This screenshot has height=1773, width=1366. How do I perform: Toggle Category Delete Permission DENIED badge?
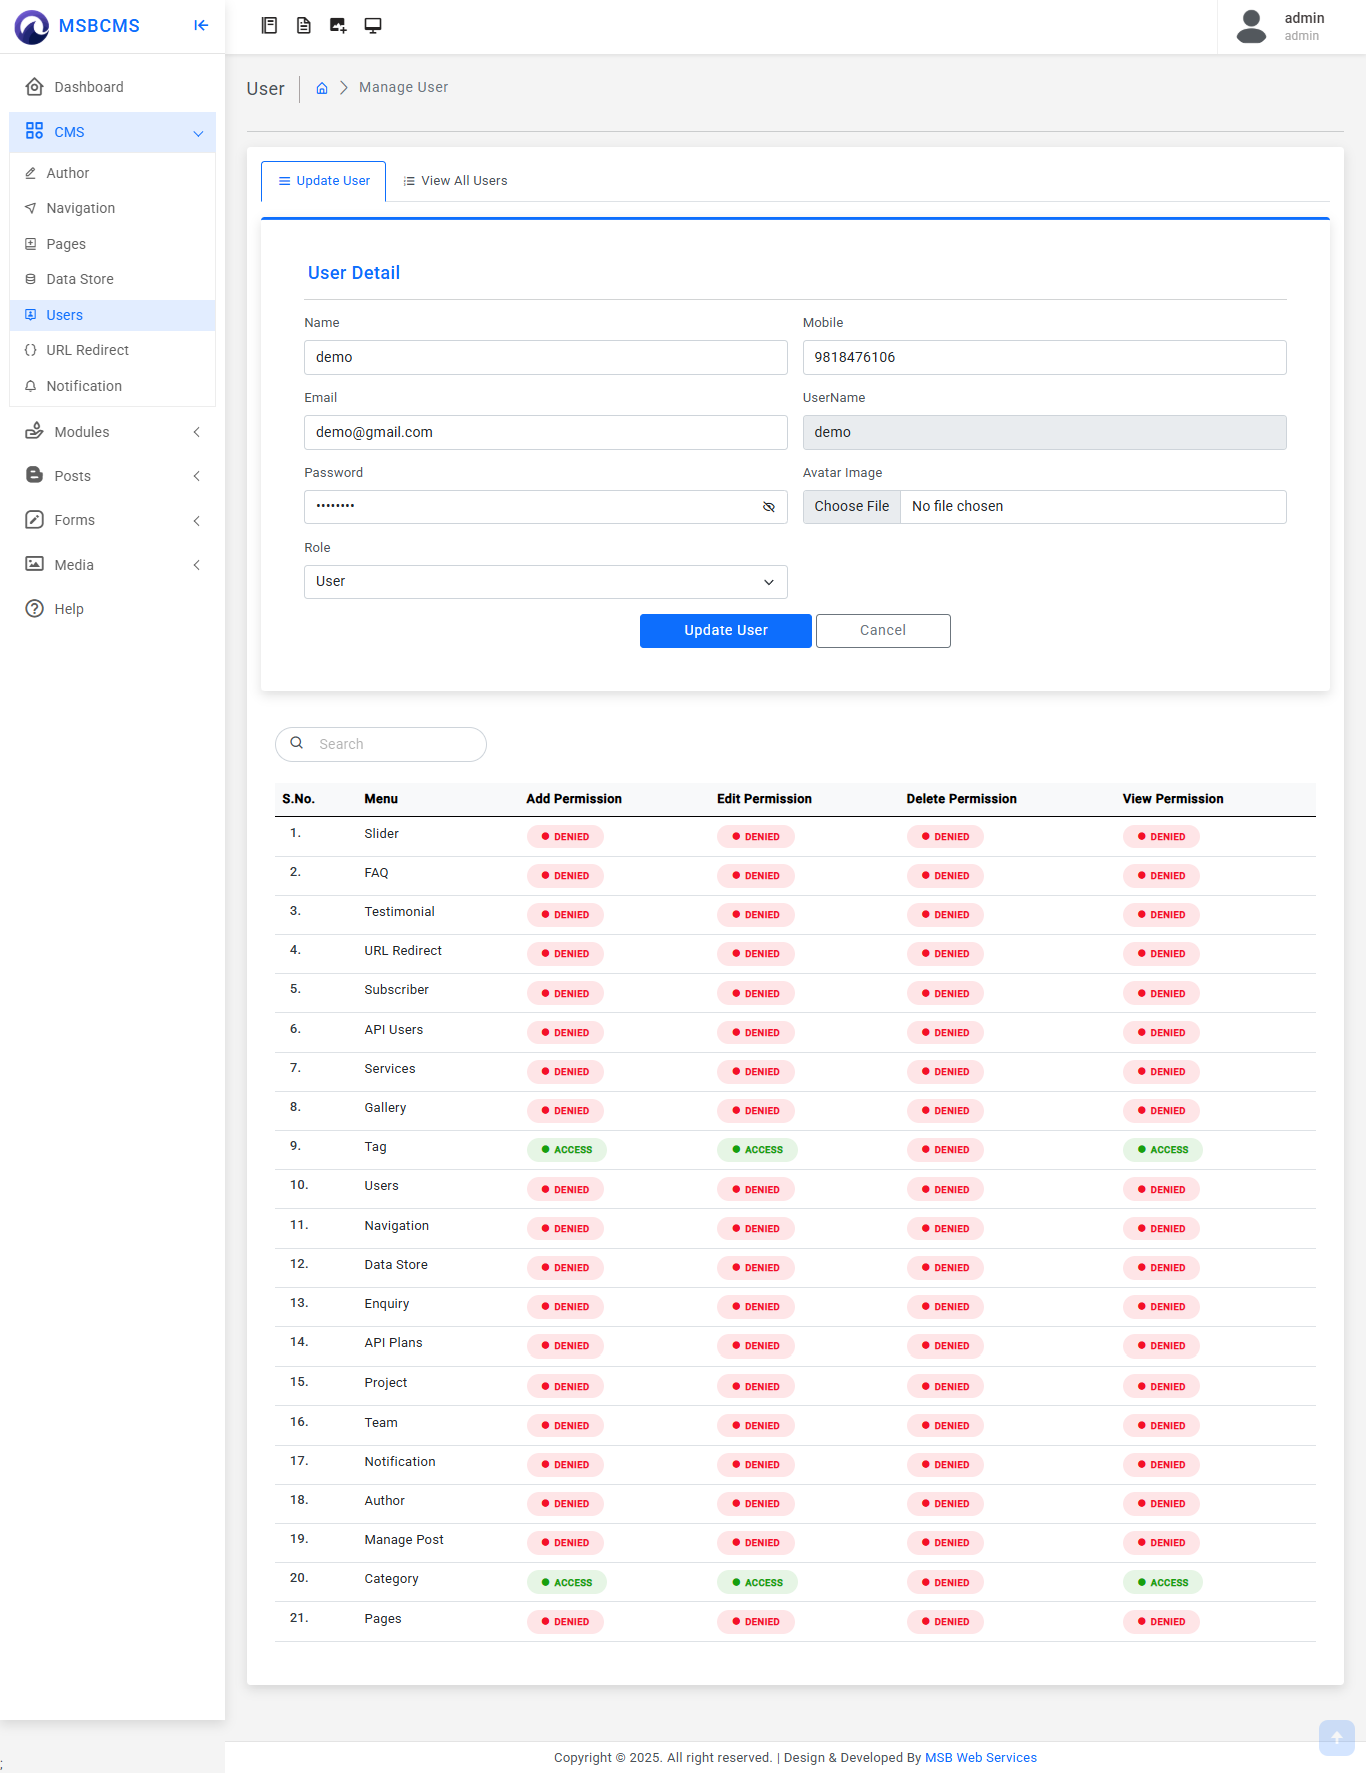tap(945, 1583)
